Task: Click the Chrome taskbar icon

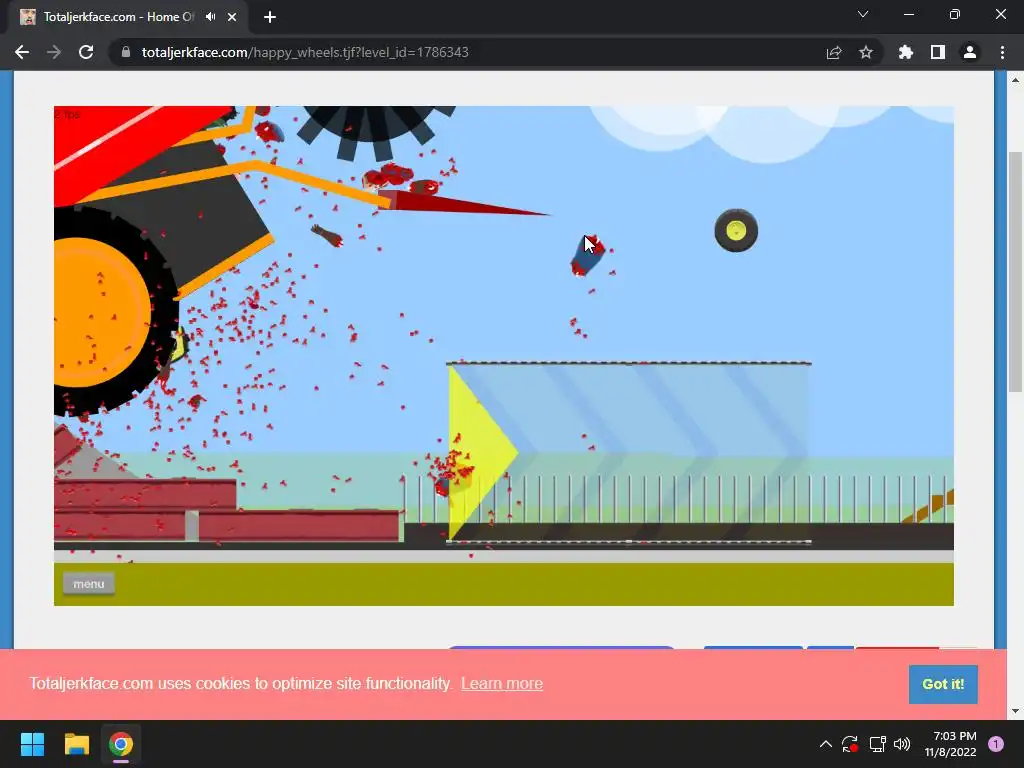Action: (x=121, y=744)
